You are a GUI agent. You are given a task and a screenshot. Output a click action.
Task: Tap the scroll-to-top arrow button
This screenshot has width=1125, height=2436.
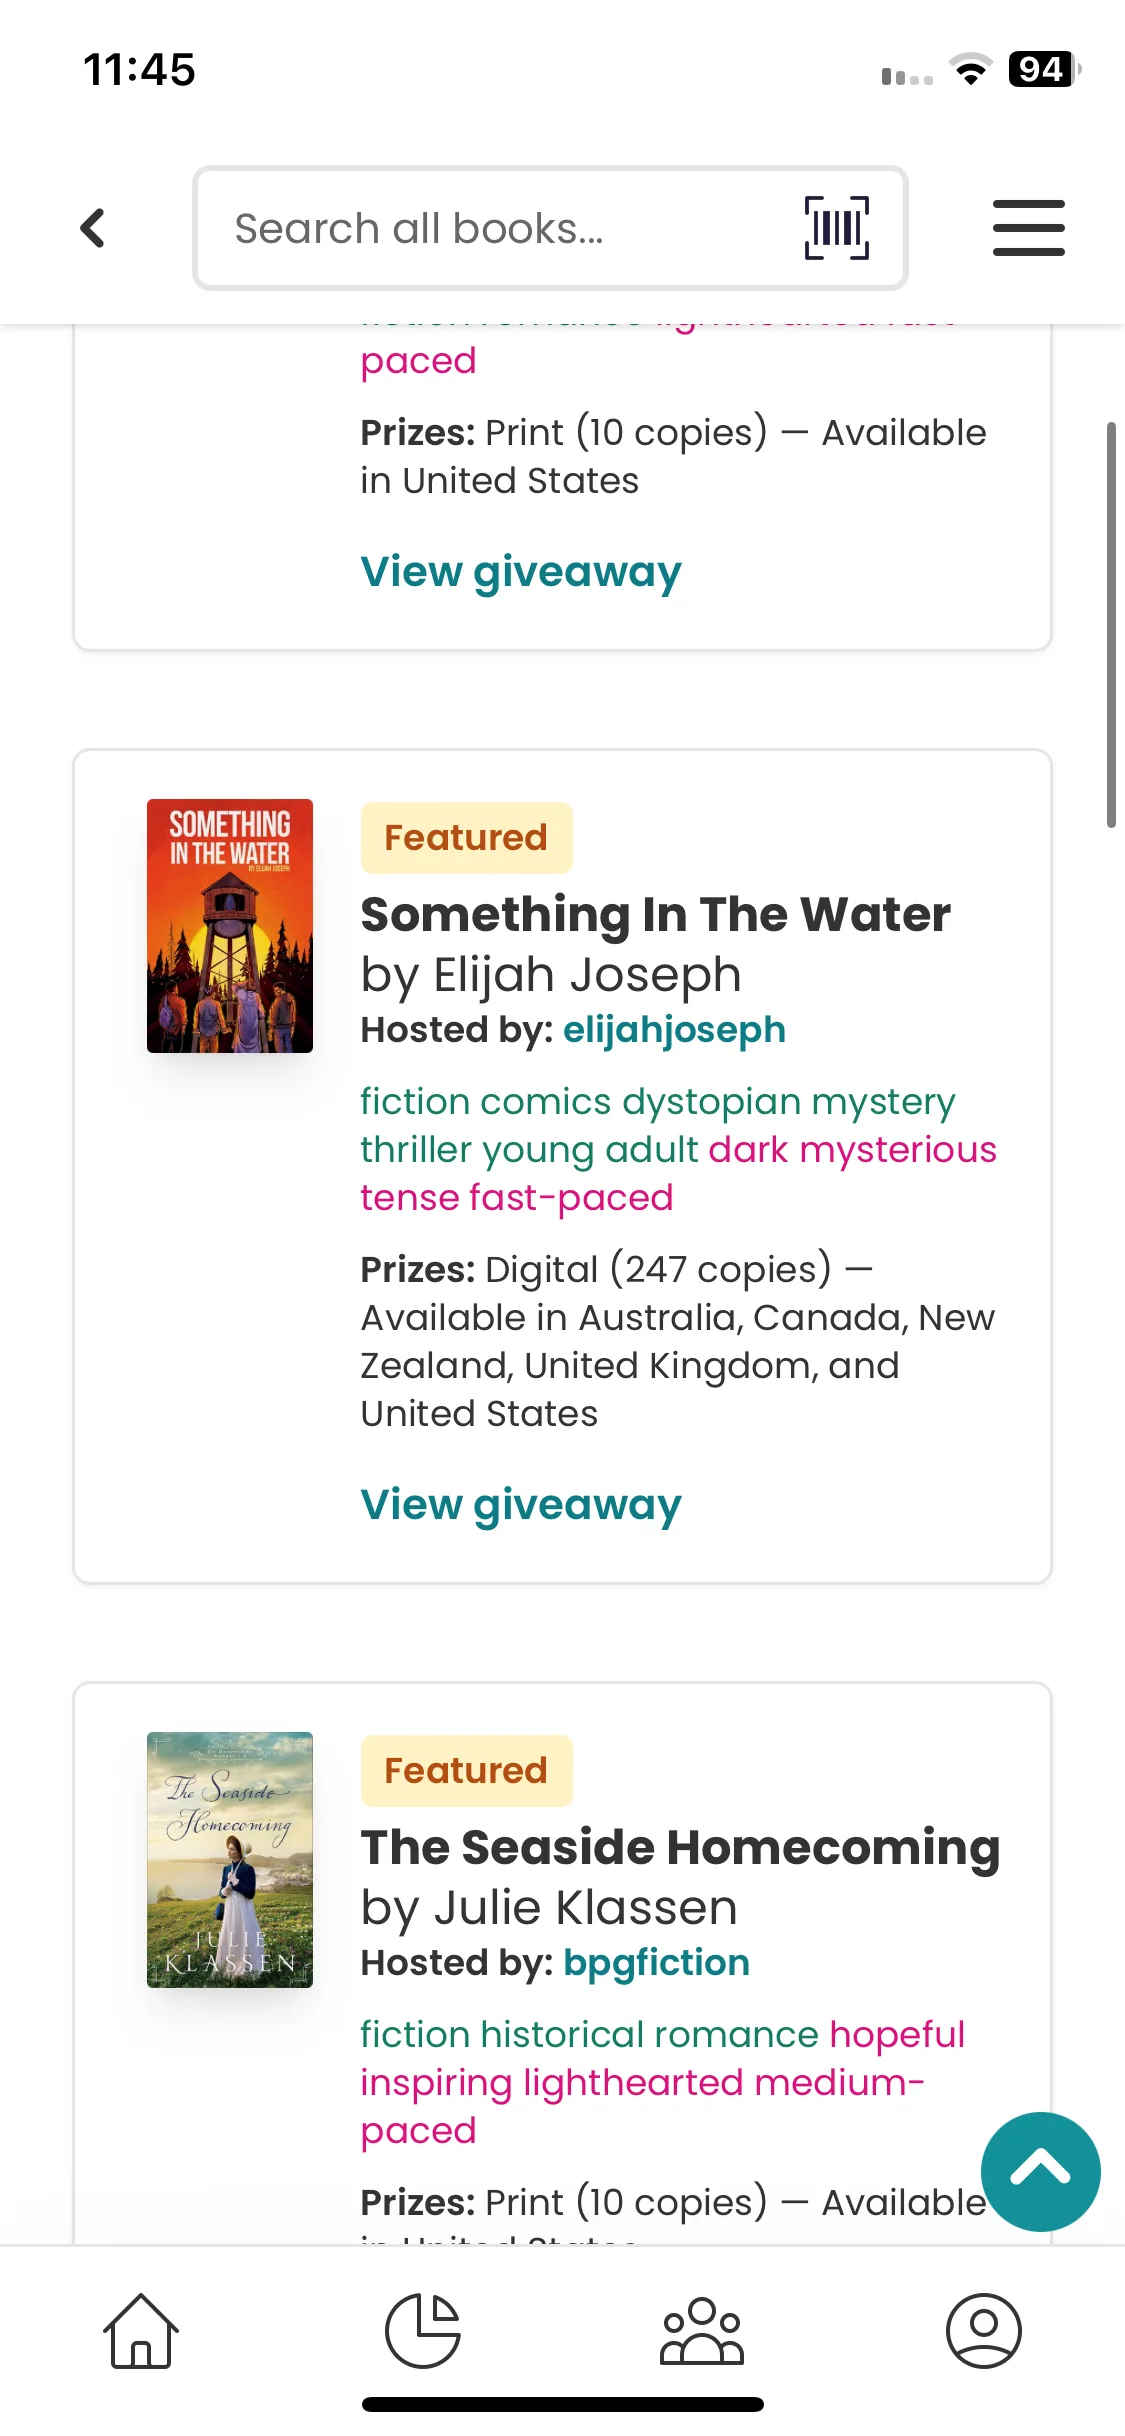click(1040, 2171)
